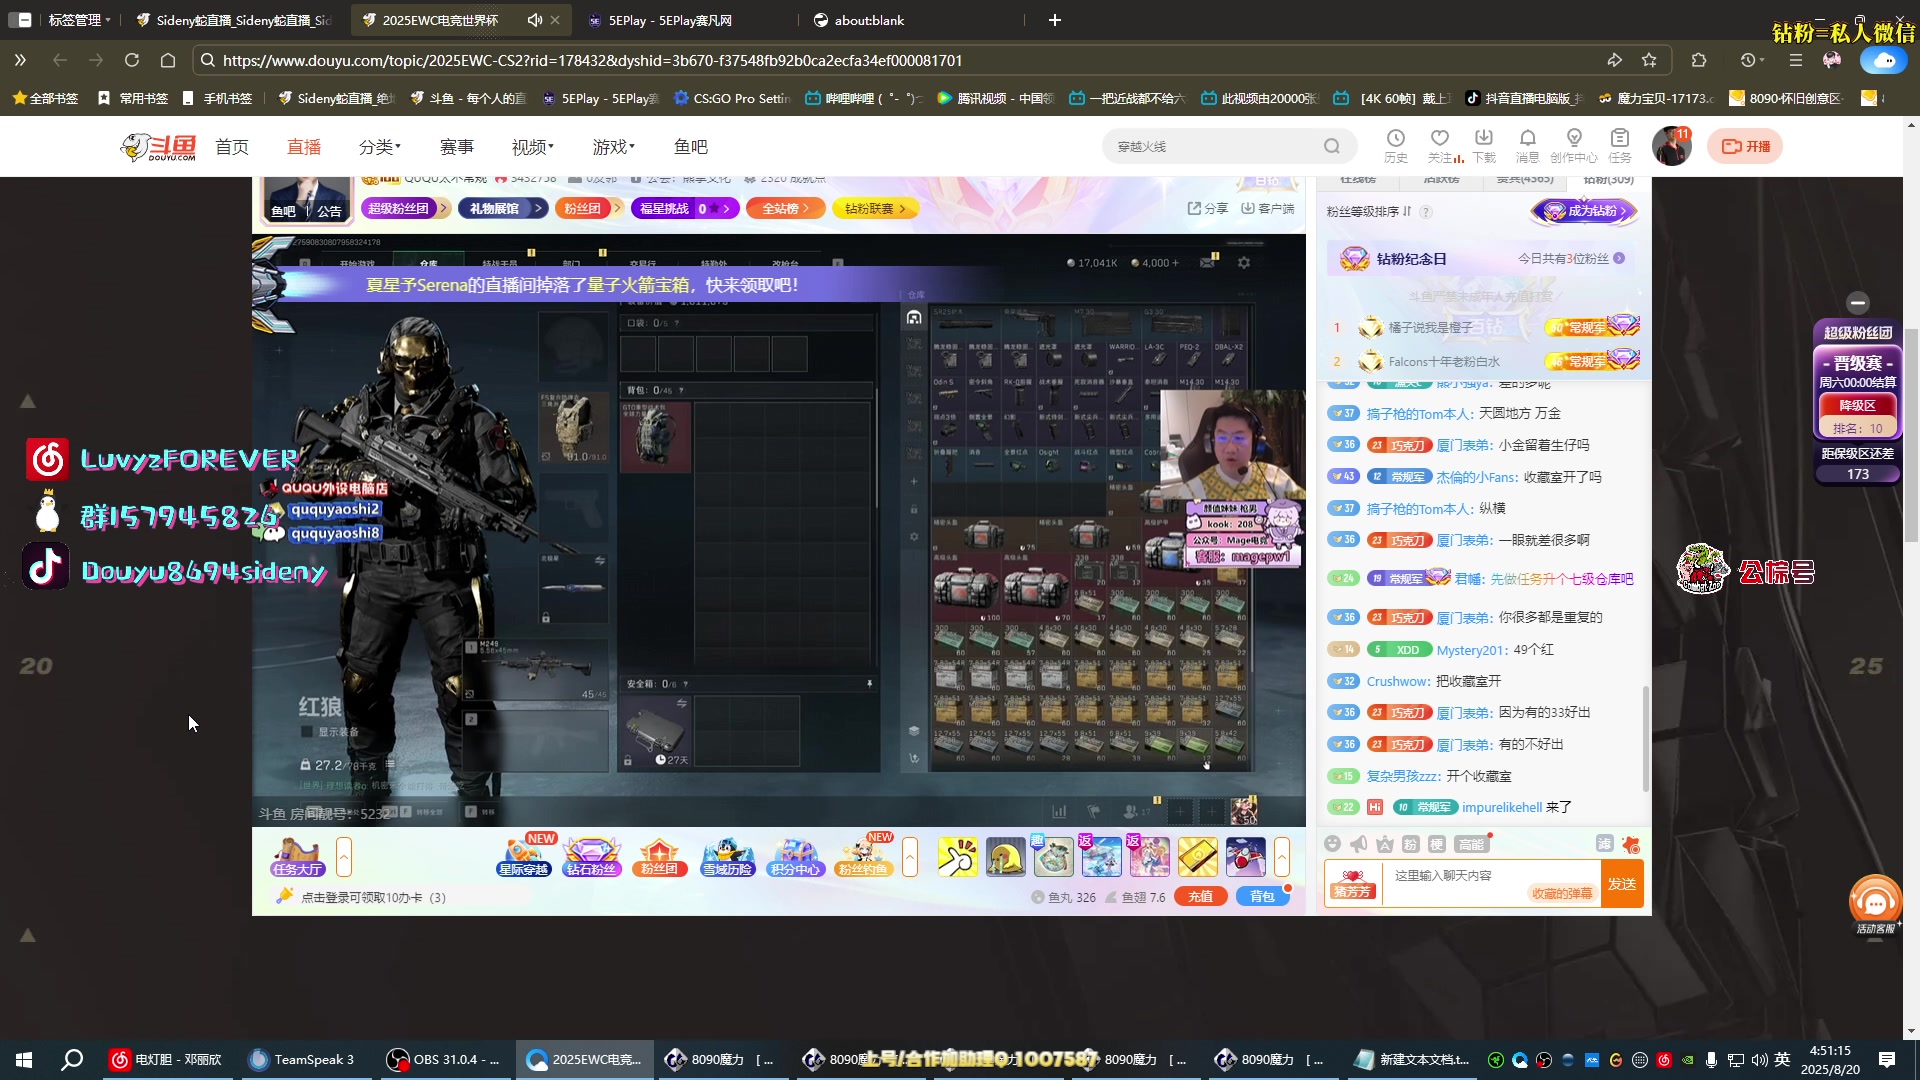This screenshot has width=1920, height=1080.
Task: Collapse the side widget with minus button
Action: click(x=1858, y=302)
